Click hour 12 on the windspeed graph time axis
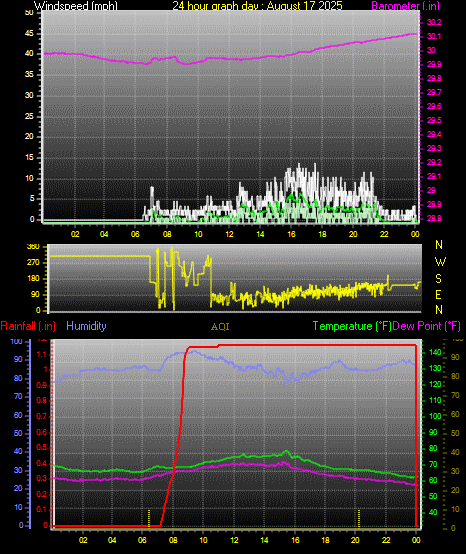The height and width of the screenshot is (554, 466). [x=230, y=234]
